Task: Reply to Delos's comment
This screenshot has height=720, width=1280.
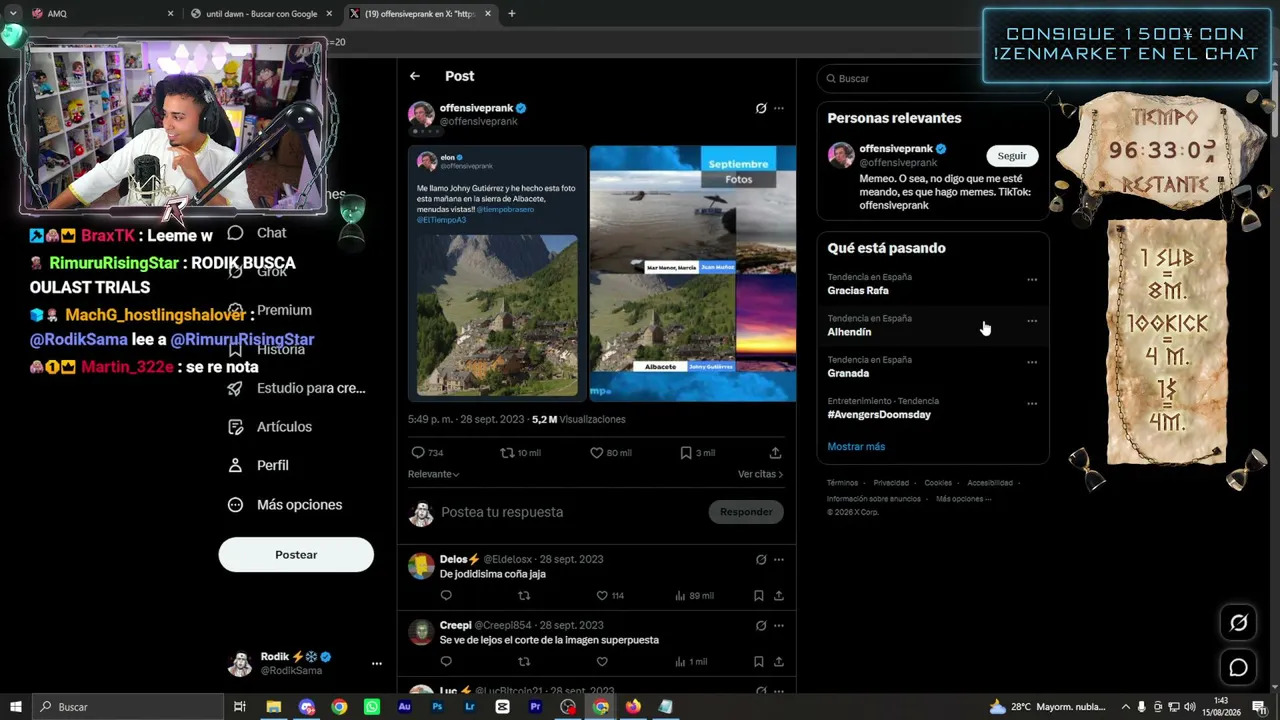Action: point(446,596)
